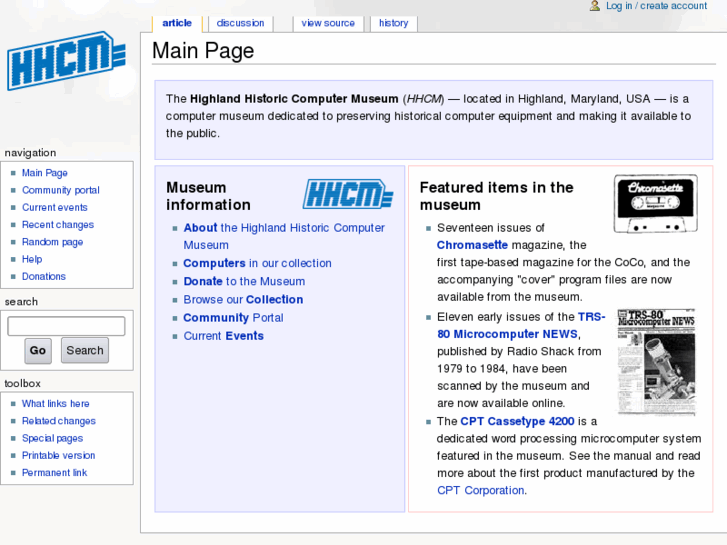Viewport: 727px width, 545px height.
Task: Open Permanent link in toolbox
Action: [55, 472]
